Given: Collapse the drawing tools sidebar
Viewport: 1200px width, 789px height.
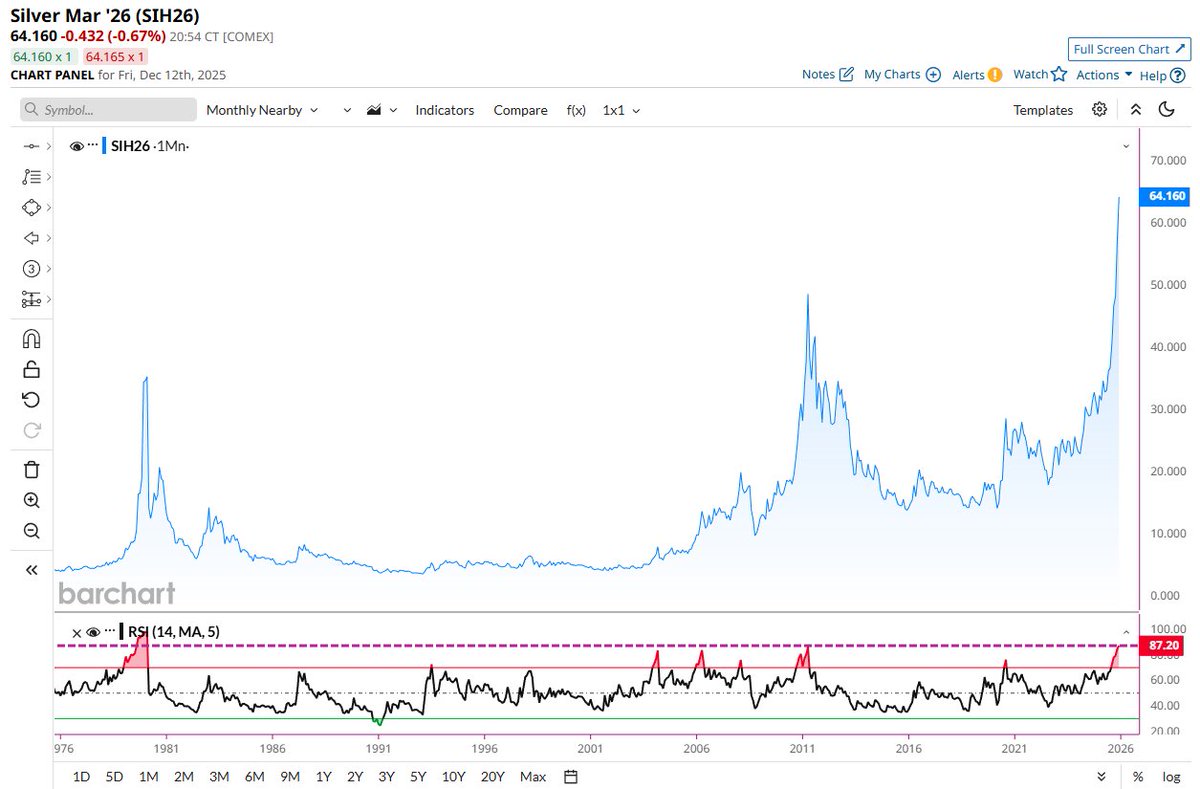Looking at the screenshot, I should point(31,569).
